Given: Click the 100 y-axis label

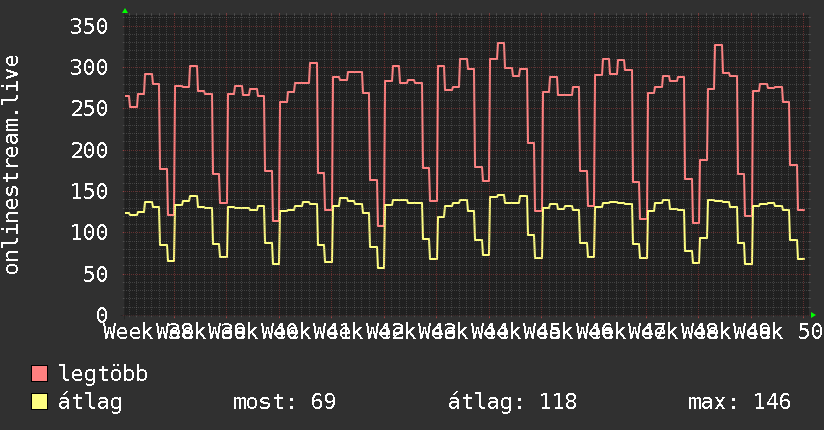Looking at the screenshot, I should 89,232.
